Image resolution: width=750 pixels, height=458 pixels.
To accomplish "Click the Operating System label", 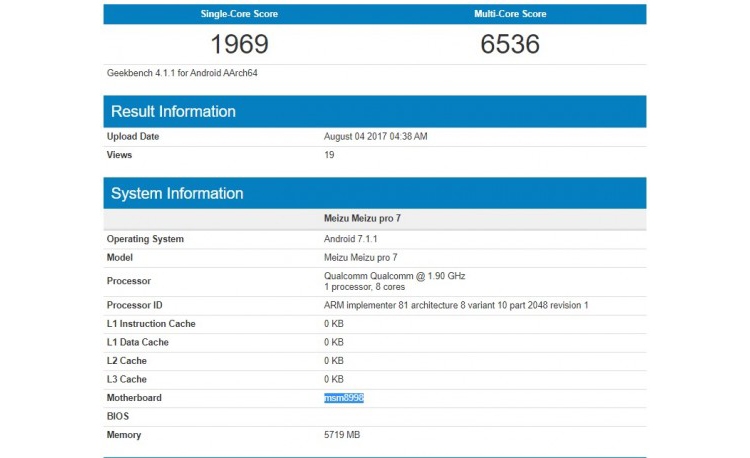I will tap(145, 239).
